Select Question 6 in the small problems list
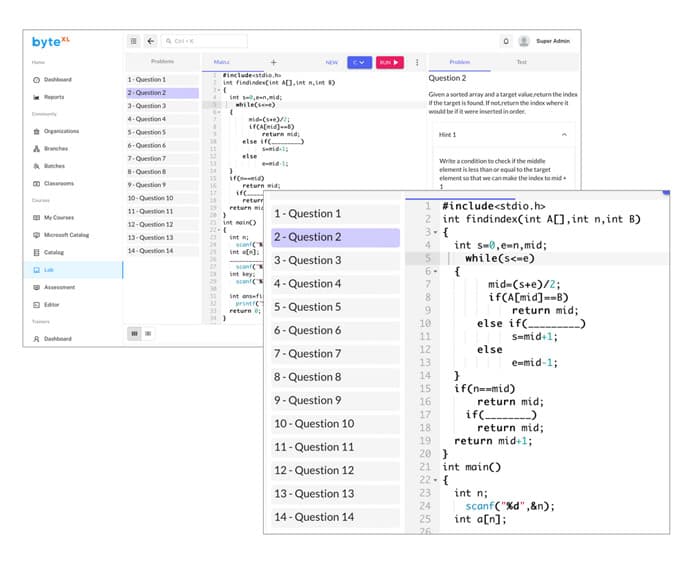700x578 pixels. (x=163, y=146)
